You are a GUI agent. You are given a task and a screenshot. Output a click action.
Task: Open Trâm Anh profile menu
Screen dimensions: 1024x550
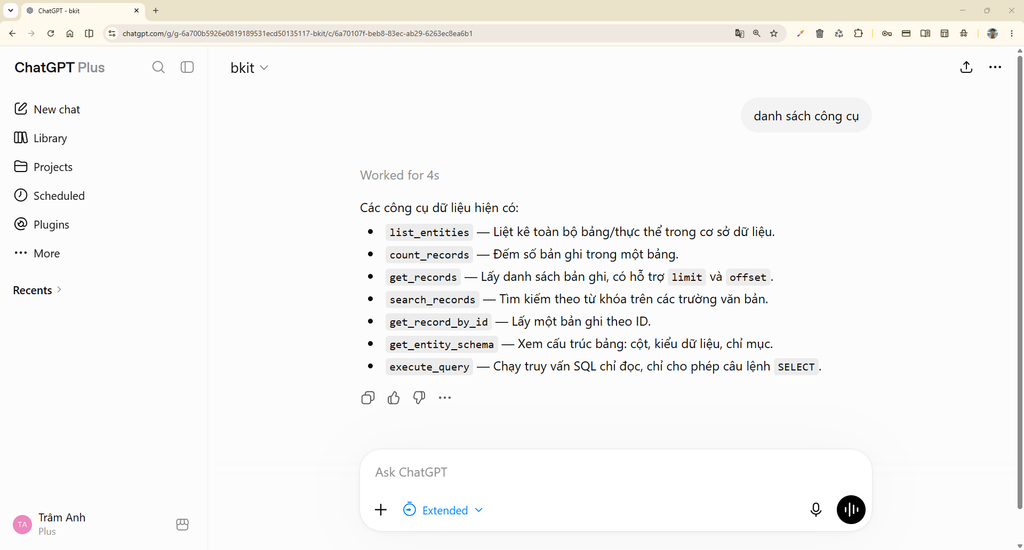[x=50, y=524]
